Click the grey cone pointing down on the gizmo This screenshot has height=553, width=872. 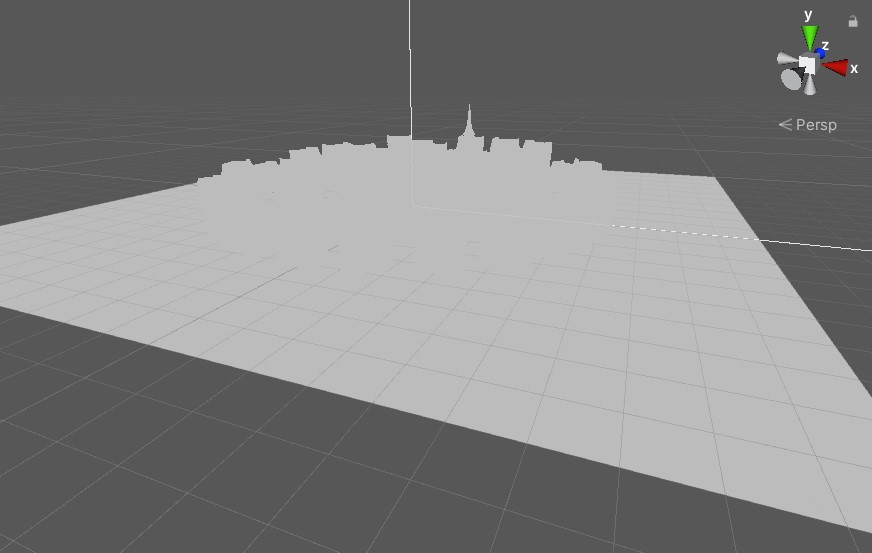click(810, 85)
